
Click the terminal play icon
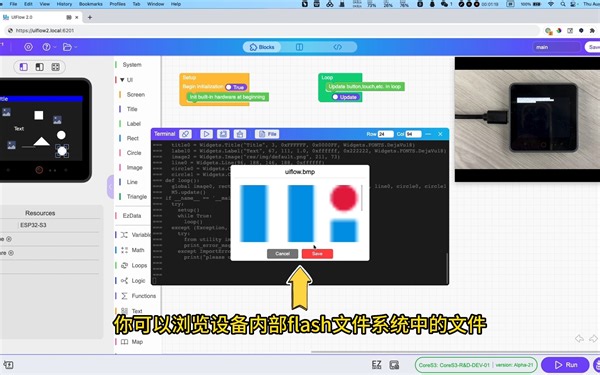(206, 134)
